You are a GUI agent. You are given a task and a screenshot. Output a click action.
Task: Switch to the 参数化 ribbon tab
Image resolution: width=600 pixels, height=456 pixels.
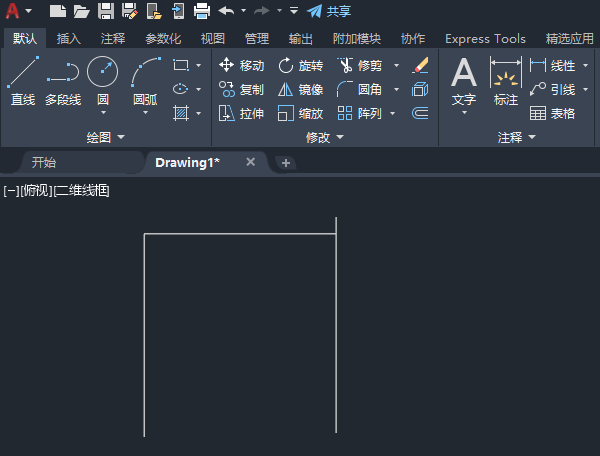coord(163,39)
